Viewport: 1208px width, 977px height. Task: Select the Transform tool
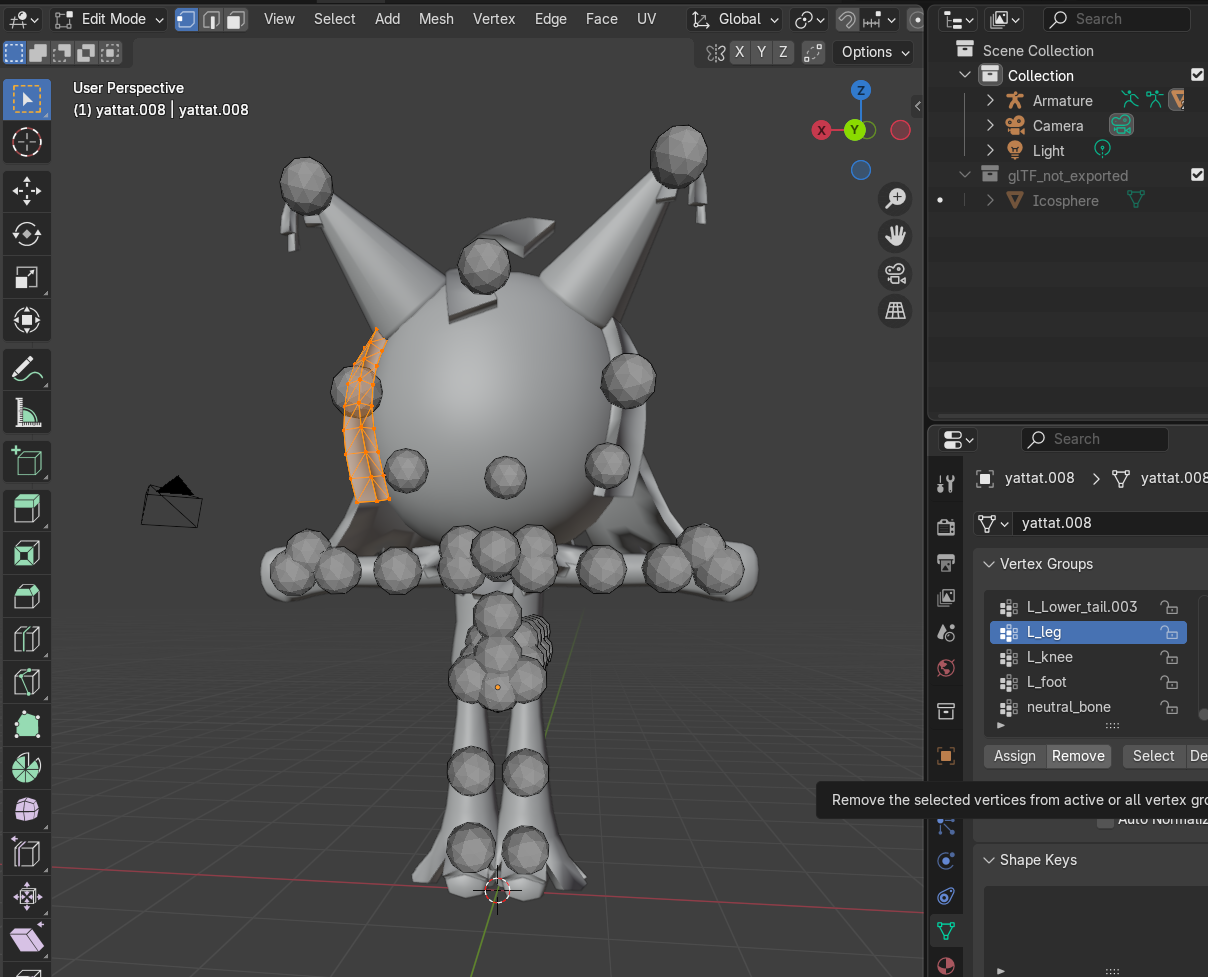pos(27,320)
